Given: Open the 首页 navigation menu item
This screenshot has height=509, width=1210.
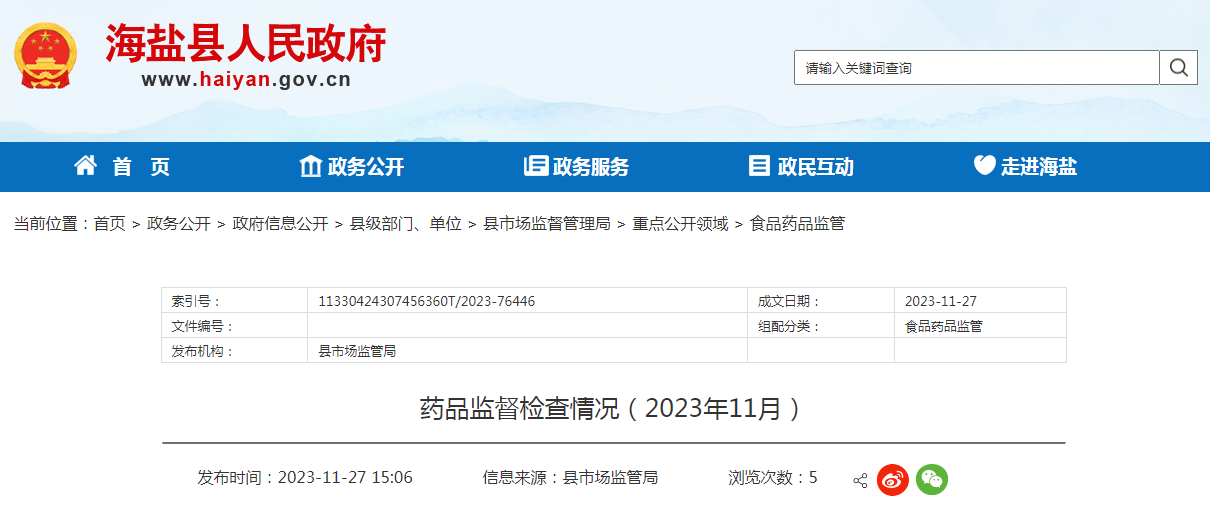Looking at the screenshot, I should click(x=122, y=167).
